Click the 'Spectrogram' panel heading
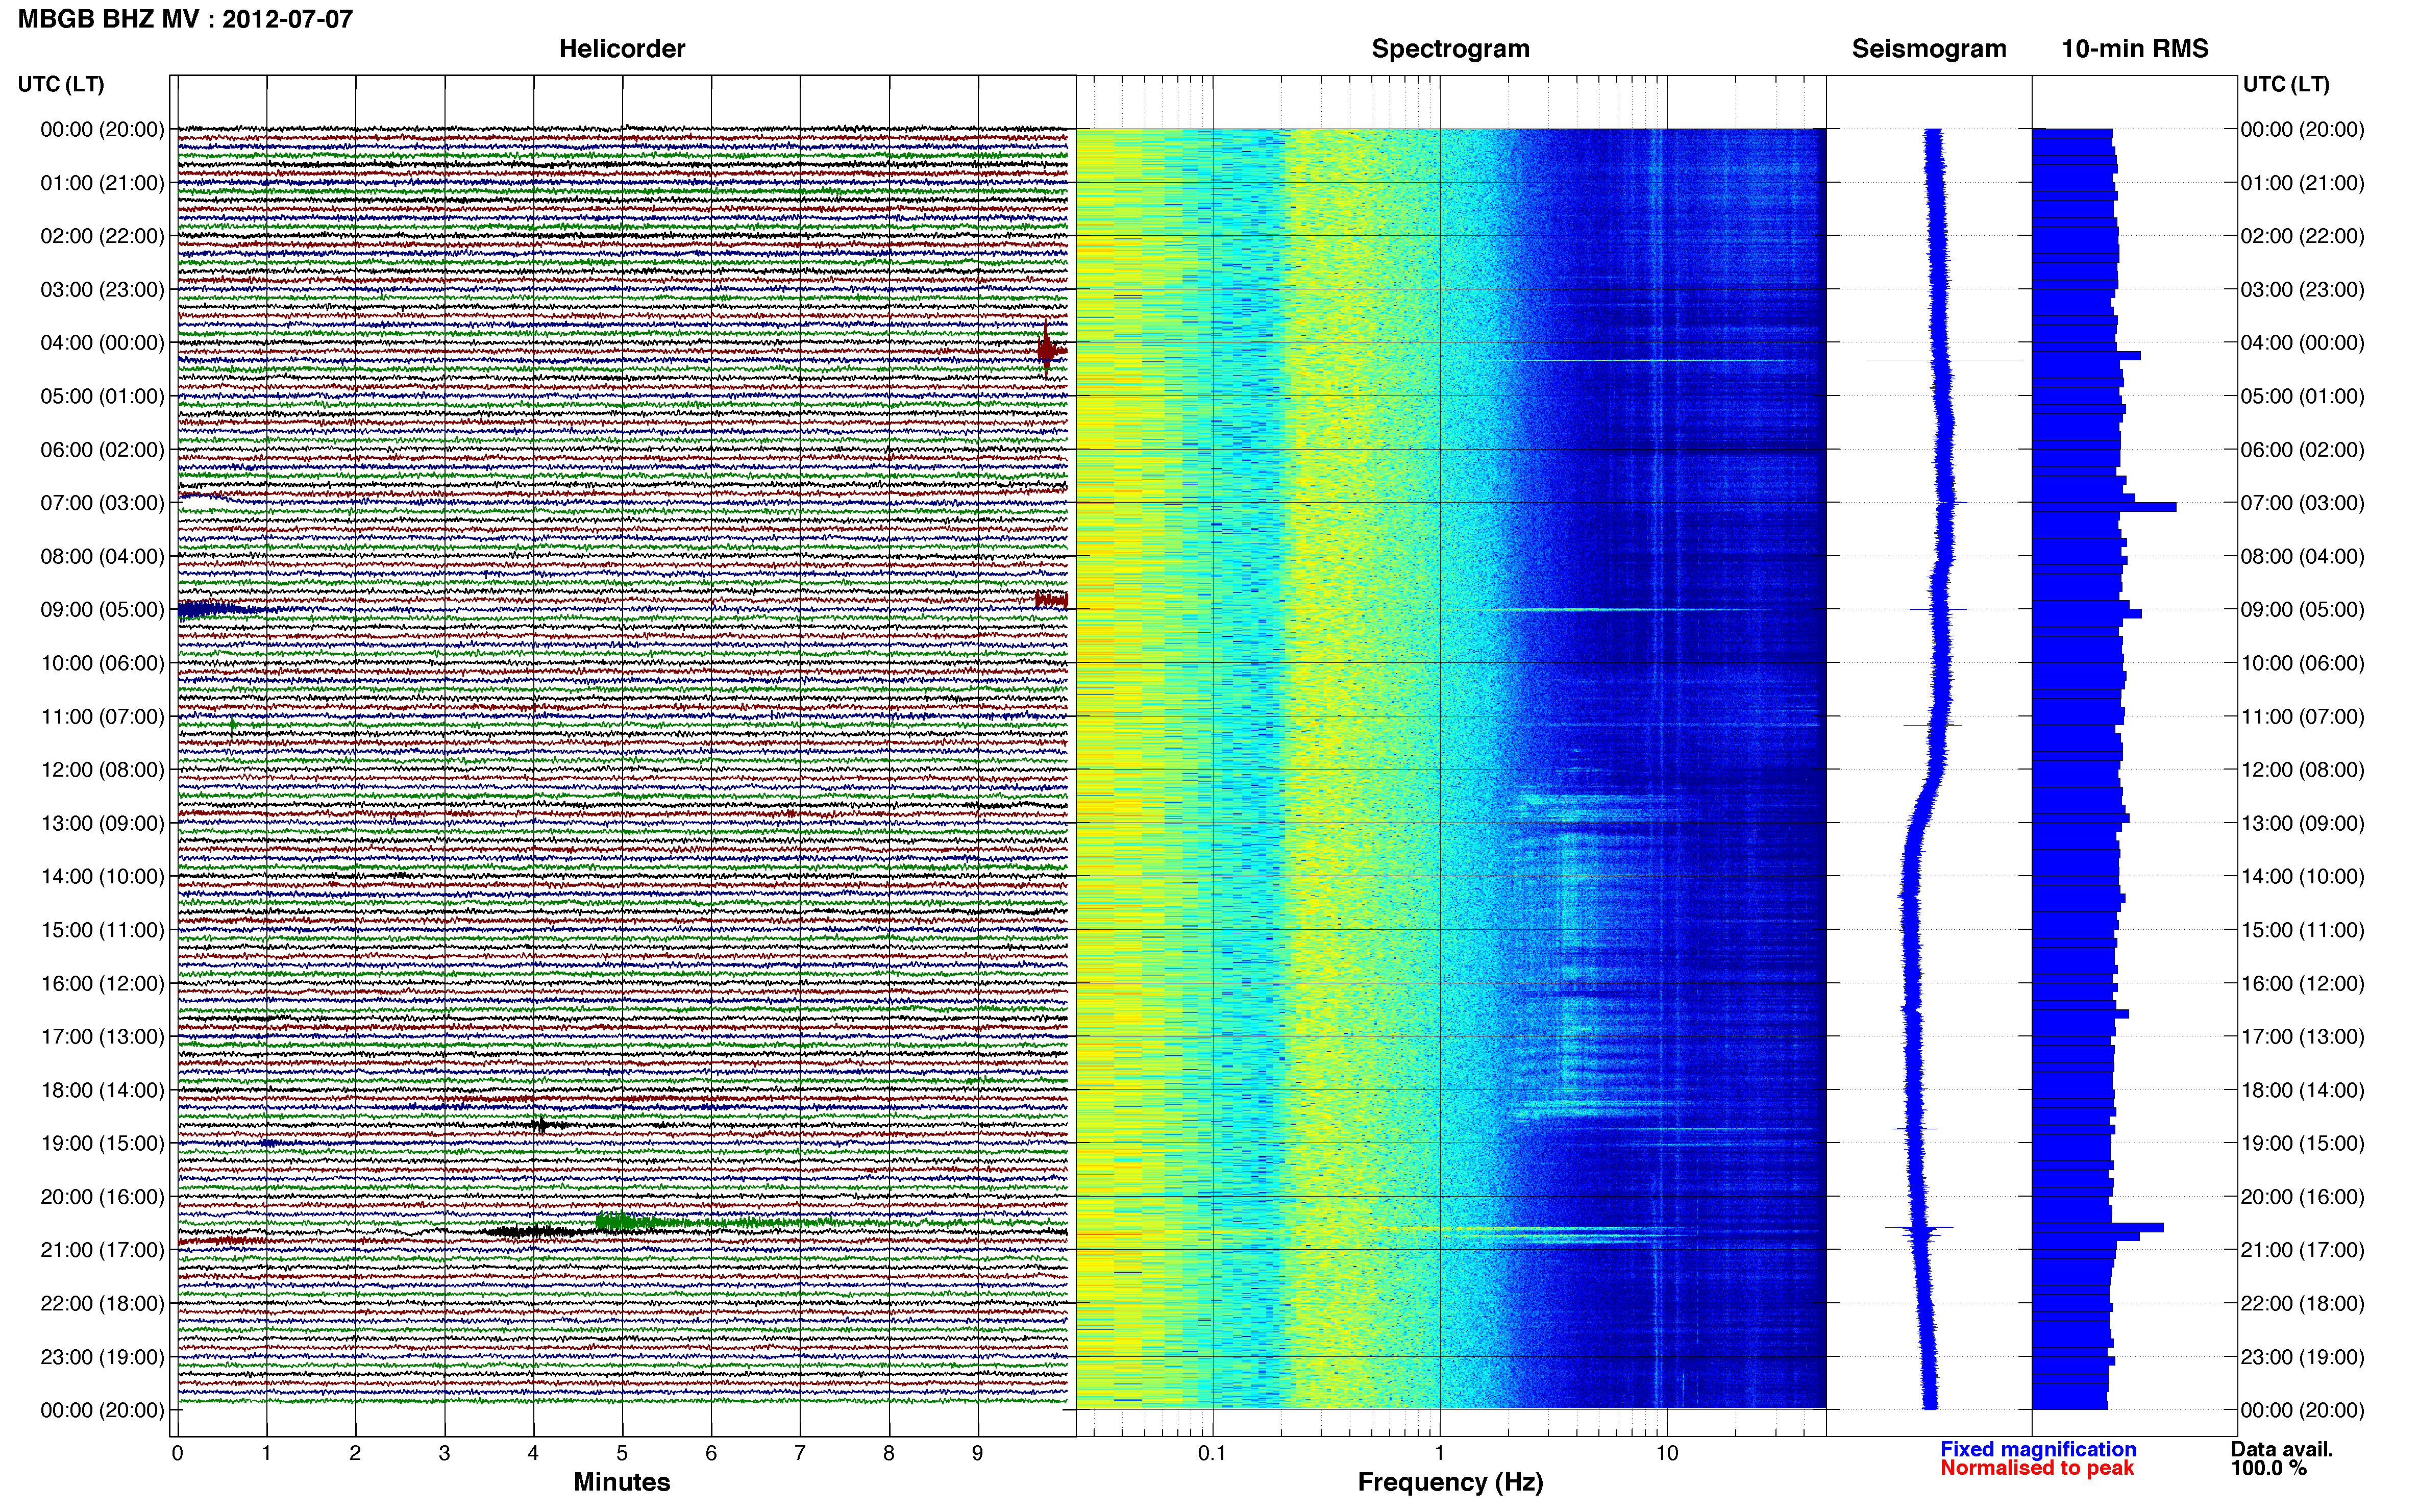This screenshot has width=2419, height=1512. (x=1450, y=49)
